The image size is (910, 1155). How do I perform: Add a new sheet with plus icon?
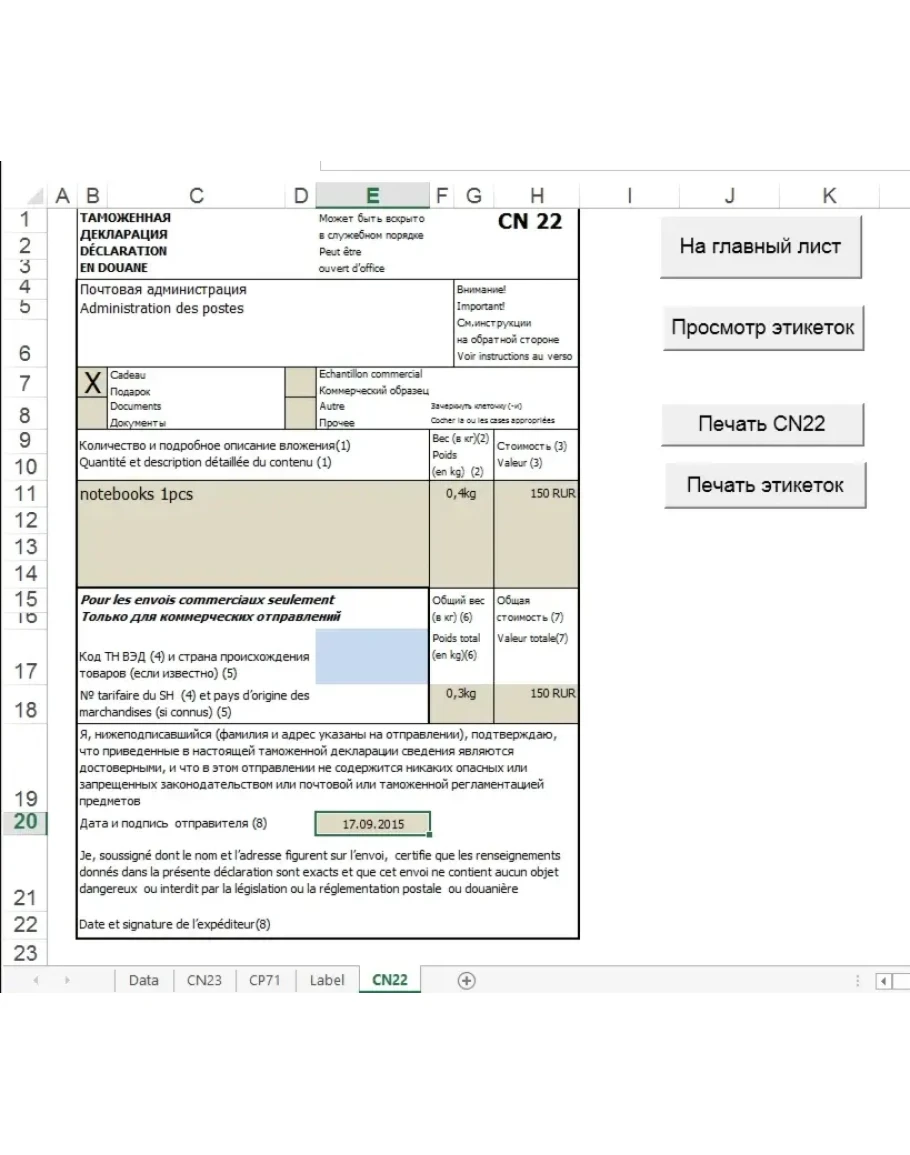[x=466, y=981]
